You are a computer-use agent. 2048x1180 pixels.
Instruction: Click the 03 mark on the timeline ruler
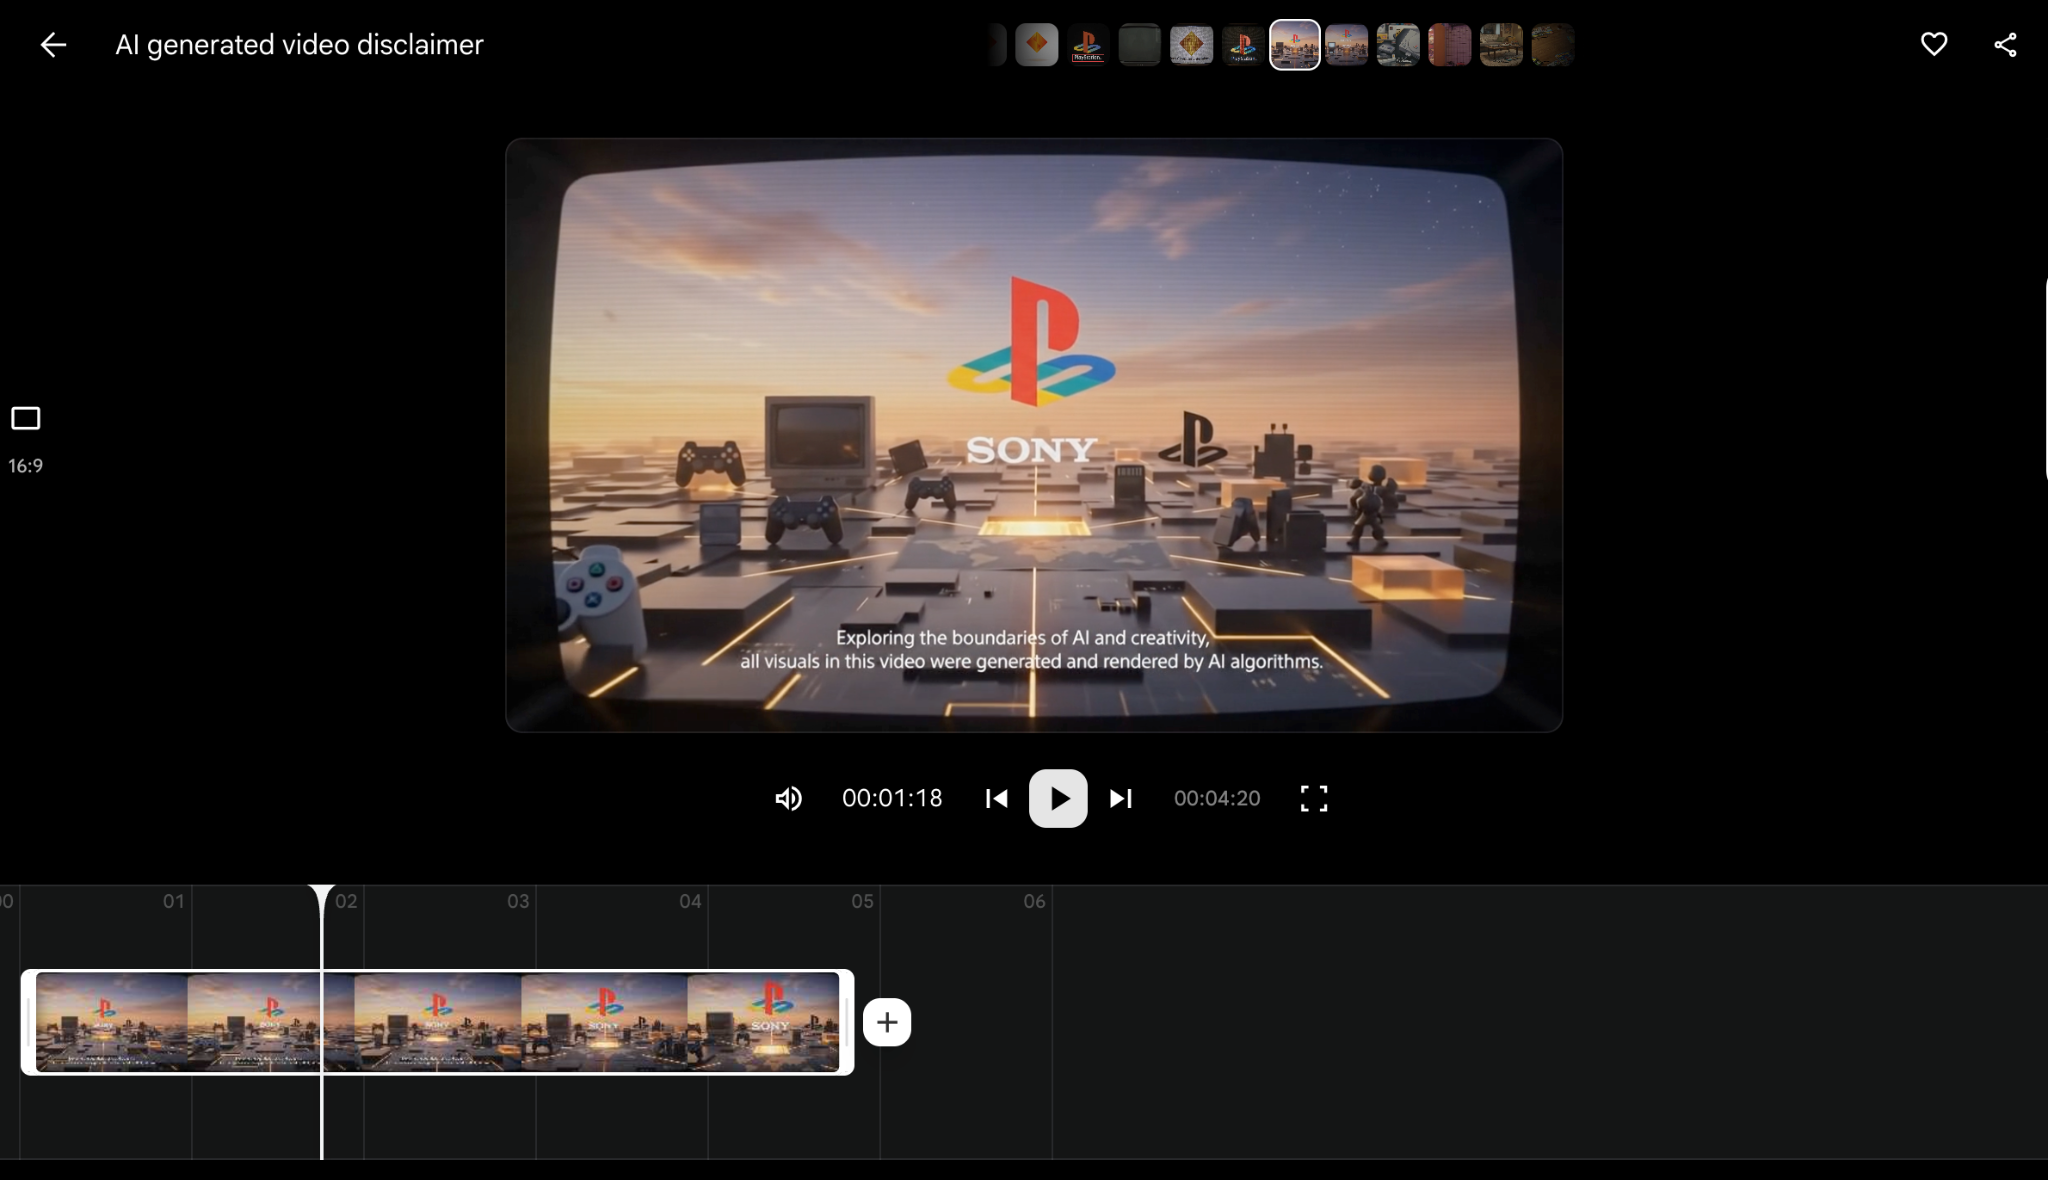(518, 901)
